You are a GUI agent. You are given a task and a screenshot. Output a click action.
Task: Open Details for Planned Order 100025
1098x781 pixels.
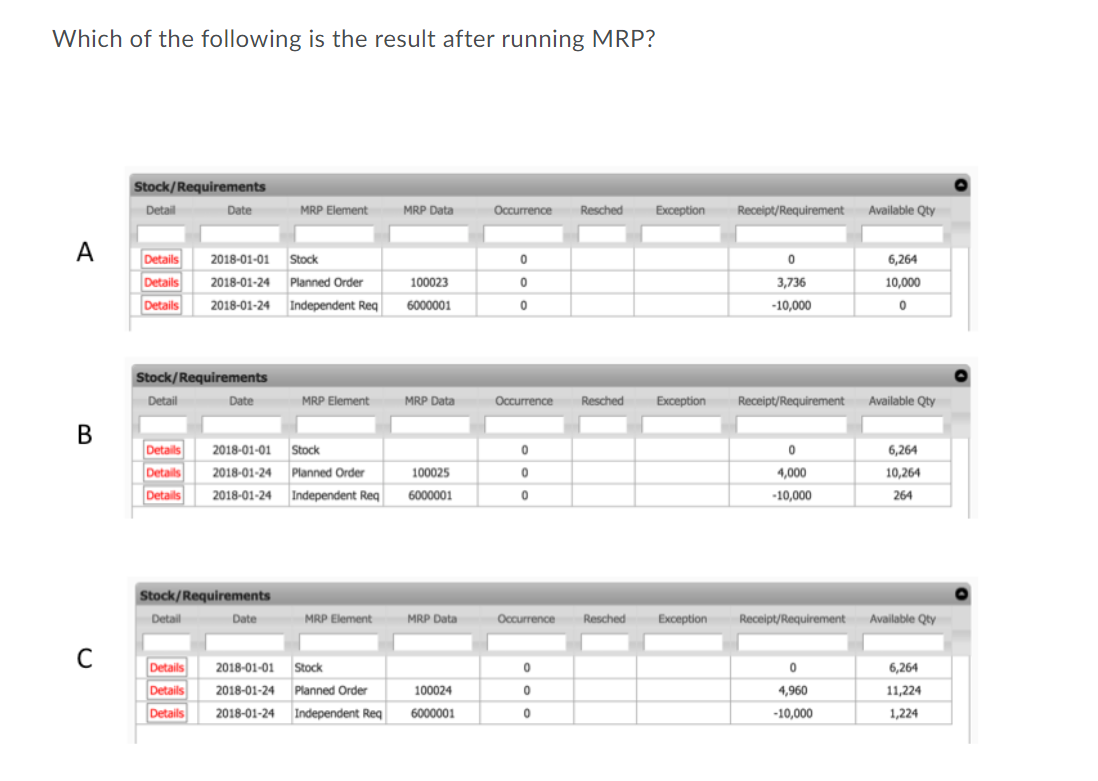coord(162,472)
